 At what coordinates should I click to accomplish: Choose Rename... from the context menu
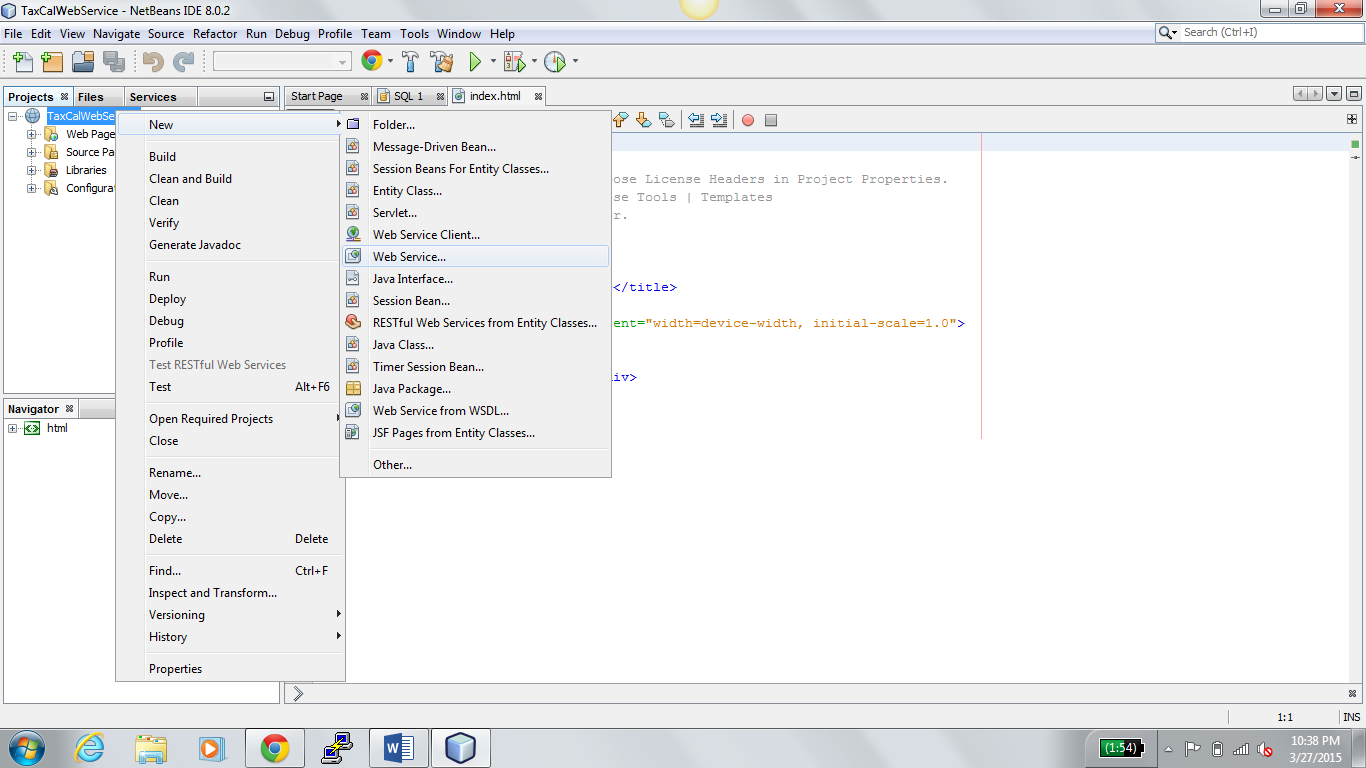230,473
